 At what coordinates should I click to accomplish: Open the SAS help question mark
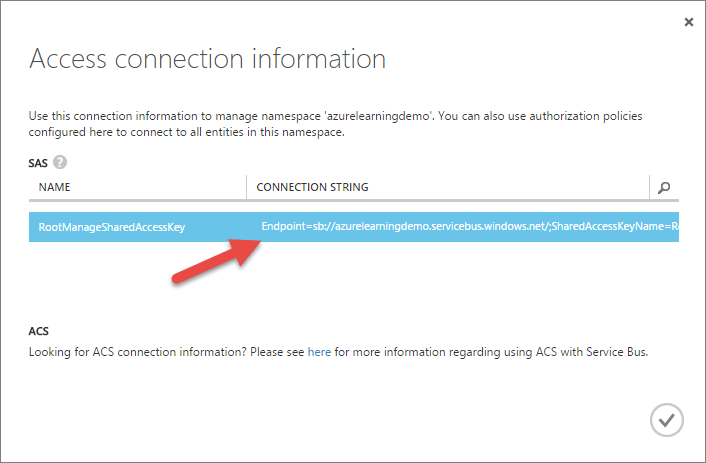pyautogui.click(x=60, y=162)
